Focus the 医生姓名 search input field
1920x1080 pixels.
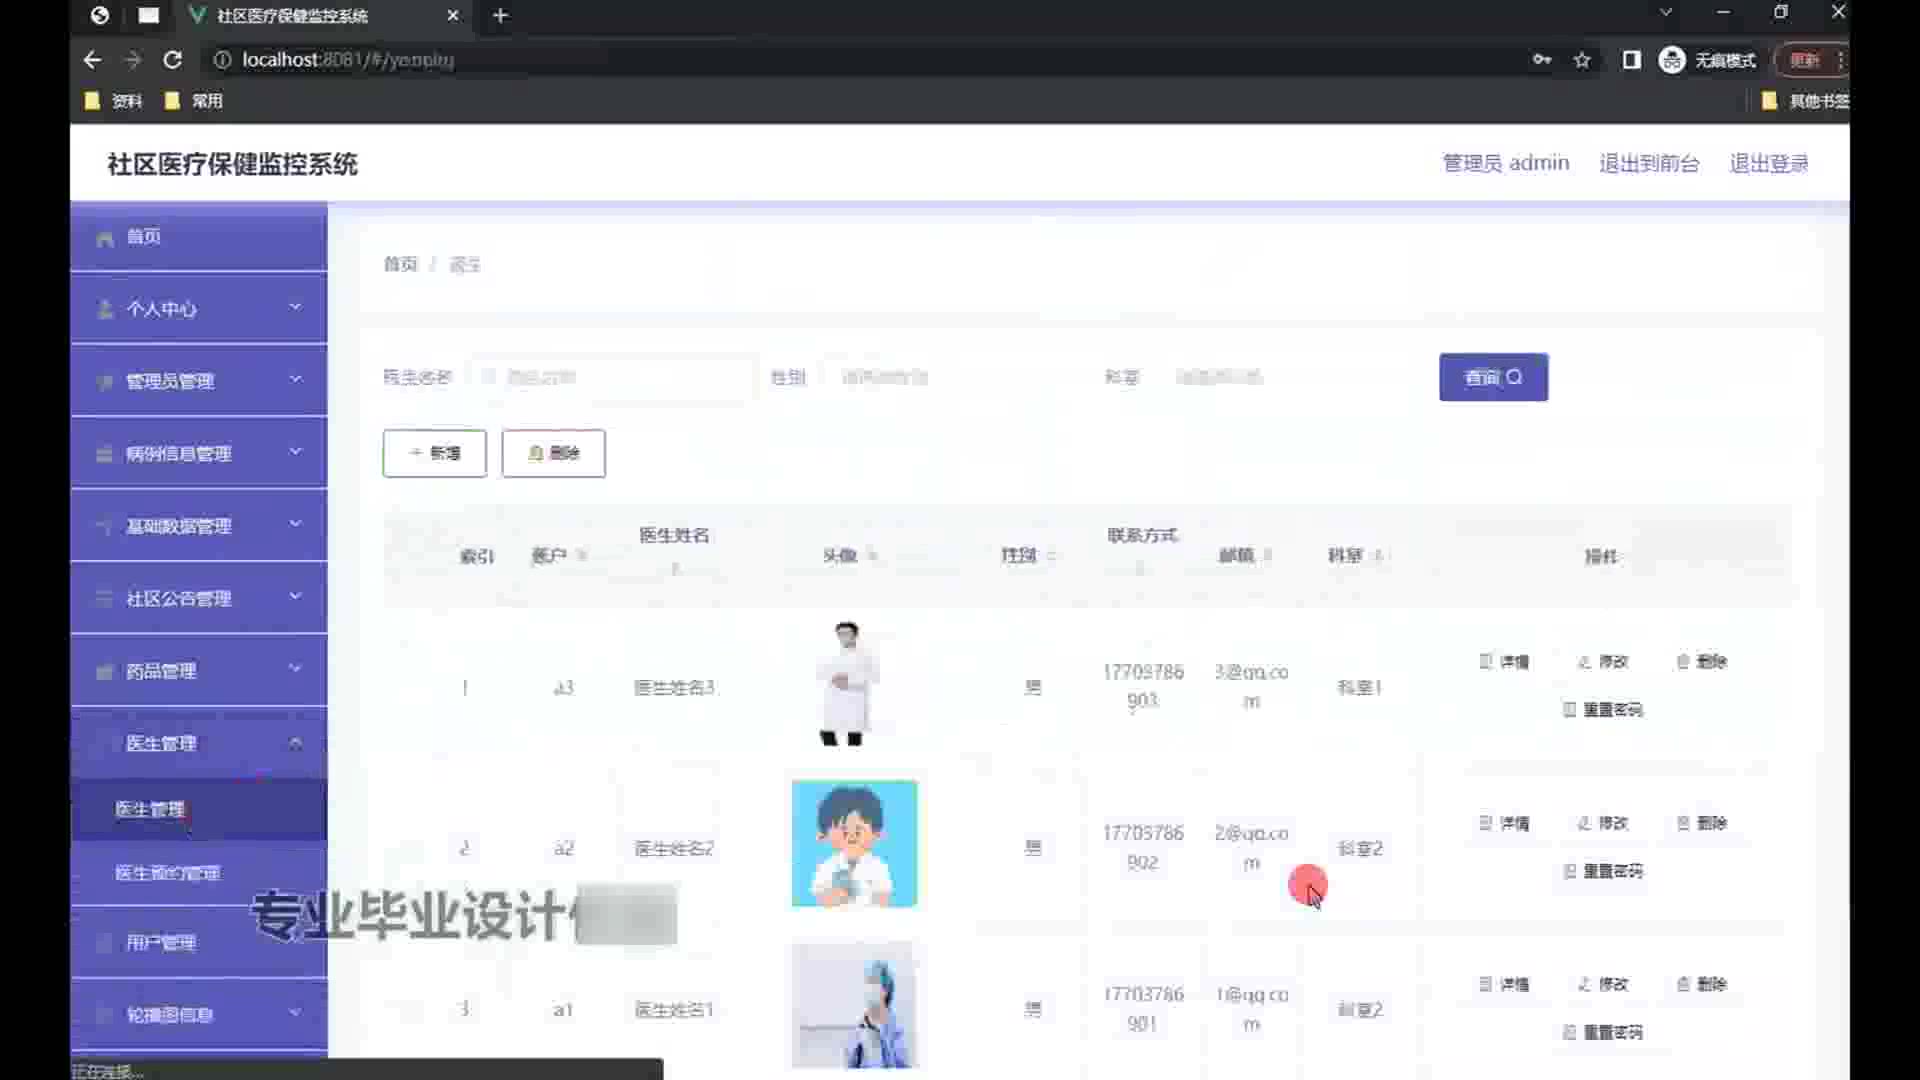coord(612,377)
